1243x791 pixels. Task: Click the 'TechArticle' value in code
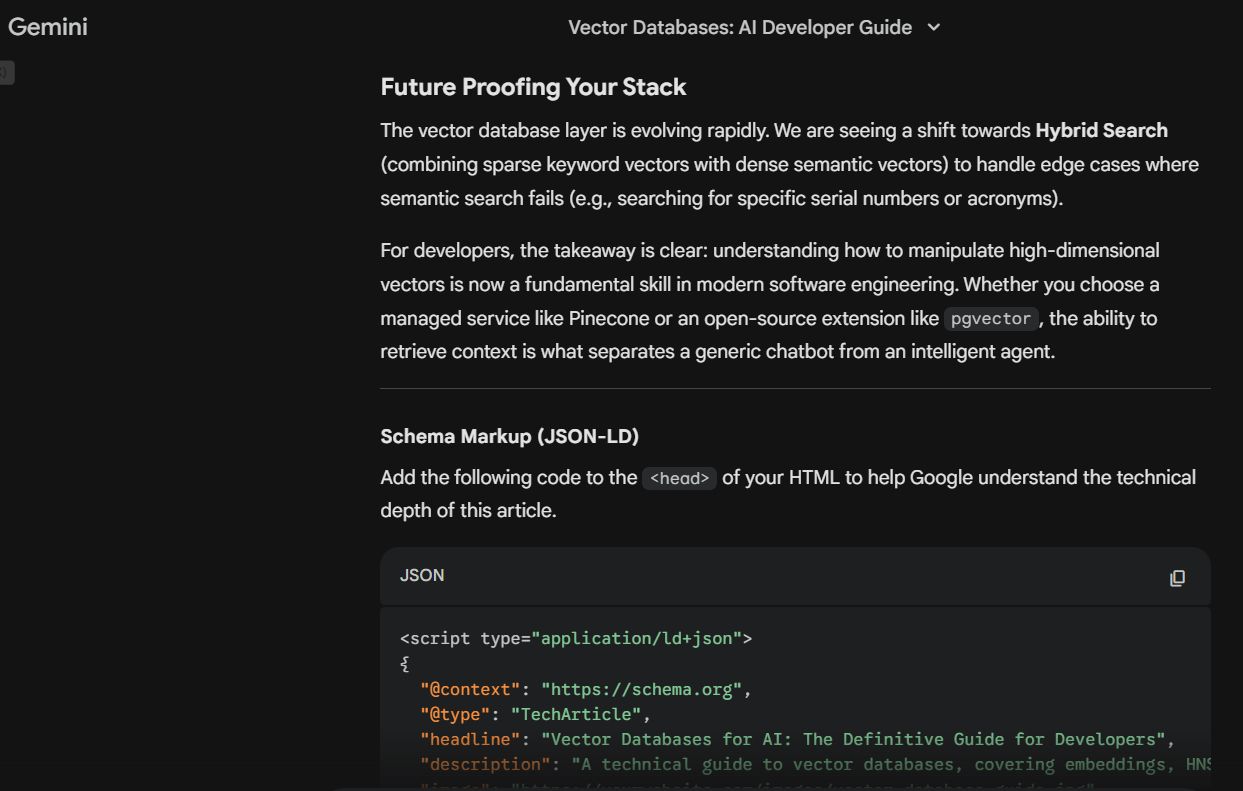(x=576, y=715)
